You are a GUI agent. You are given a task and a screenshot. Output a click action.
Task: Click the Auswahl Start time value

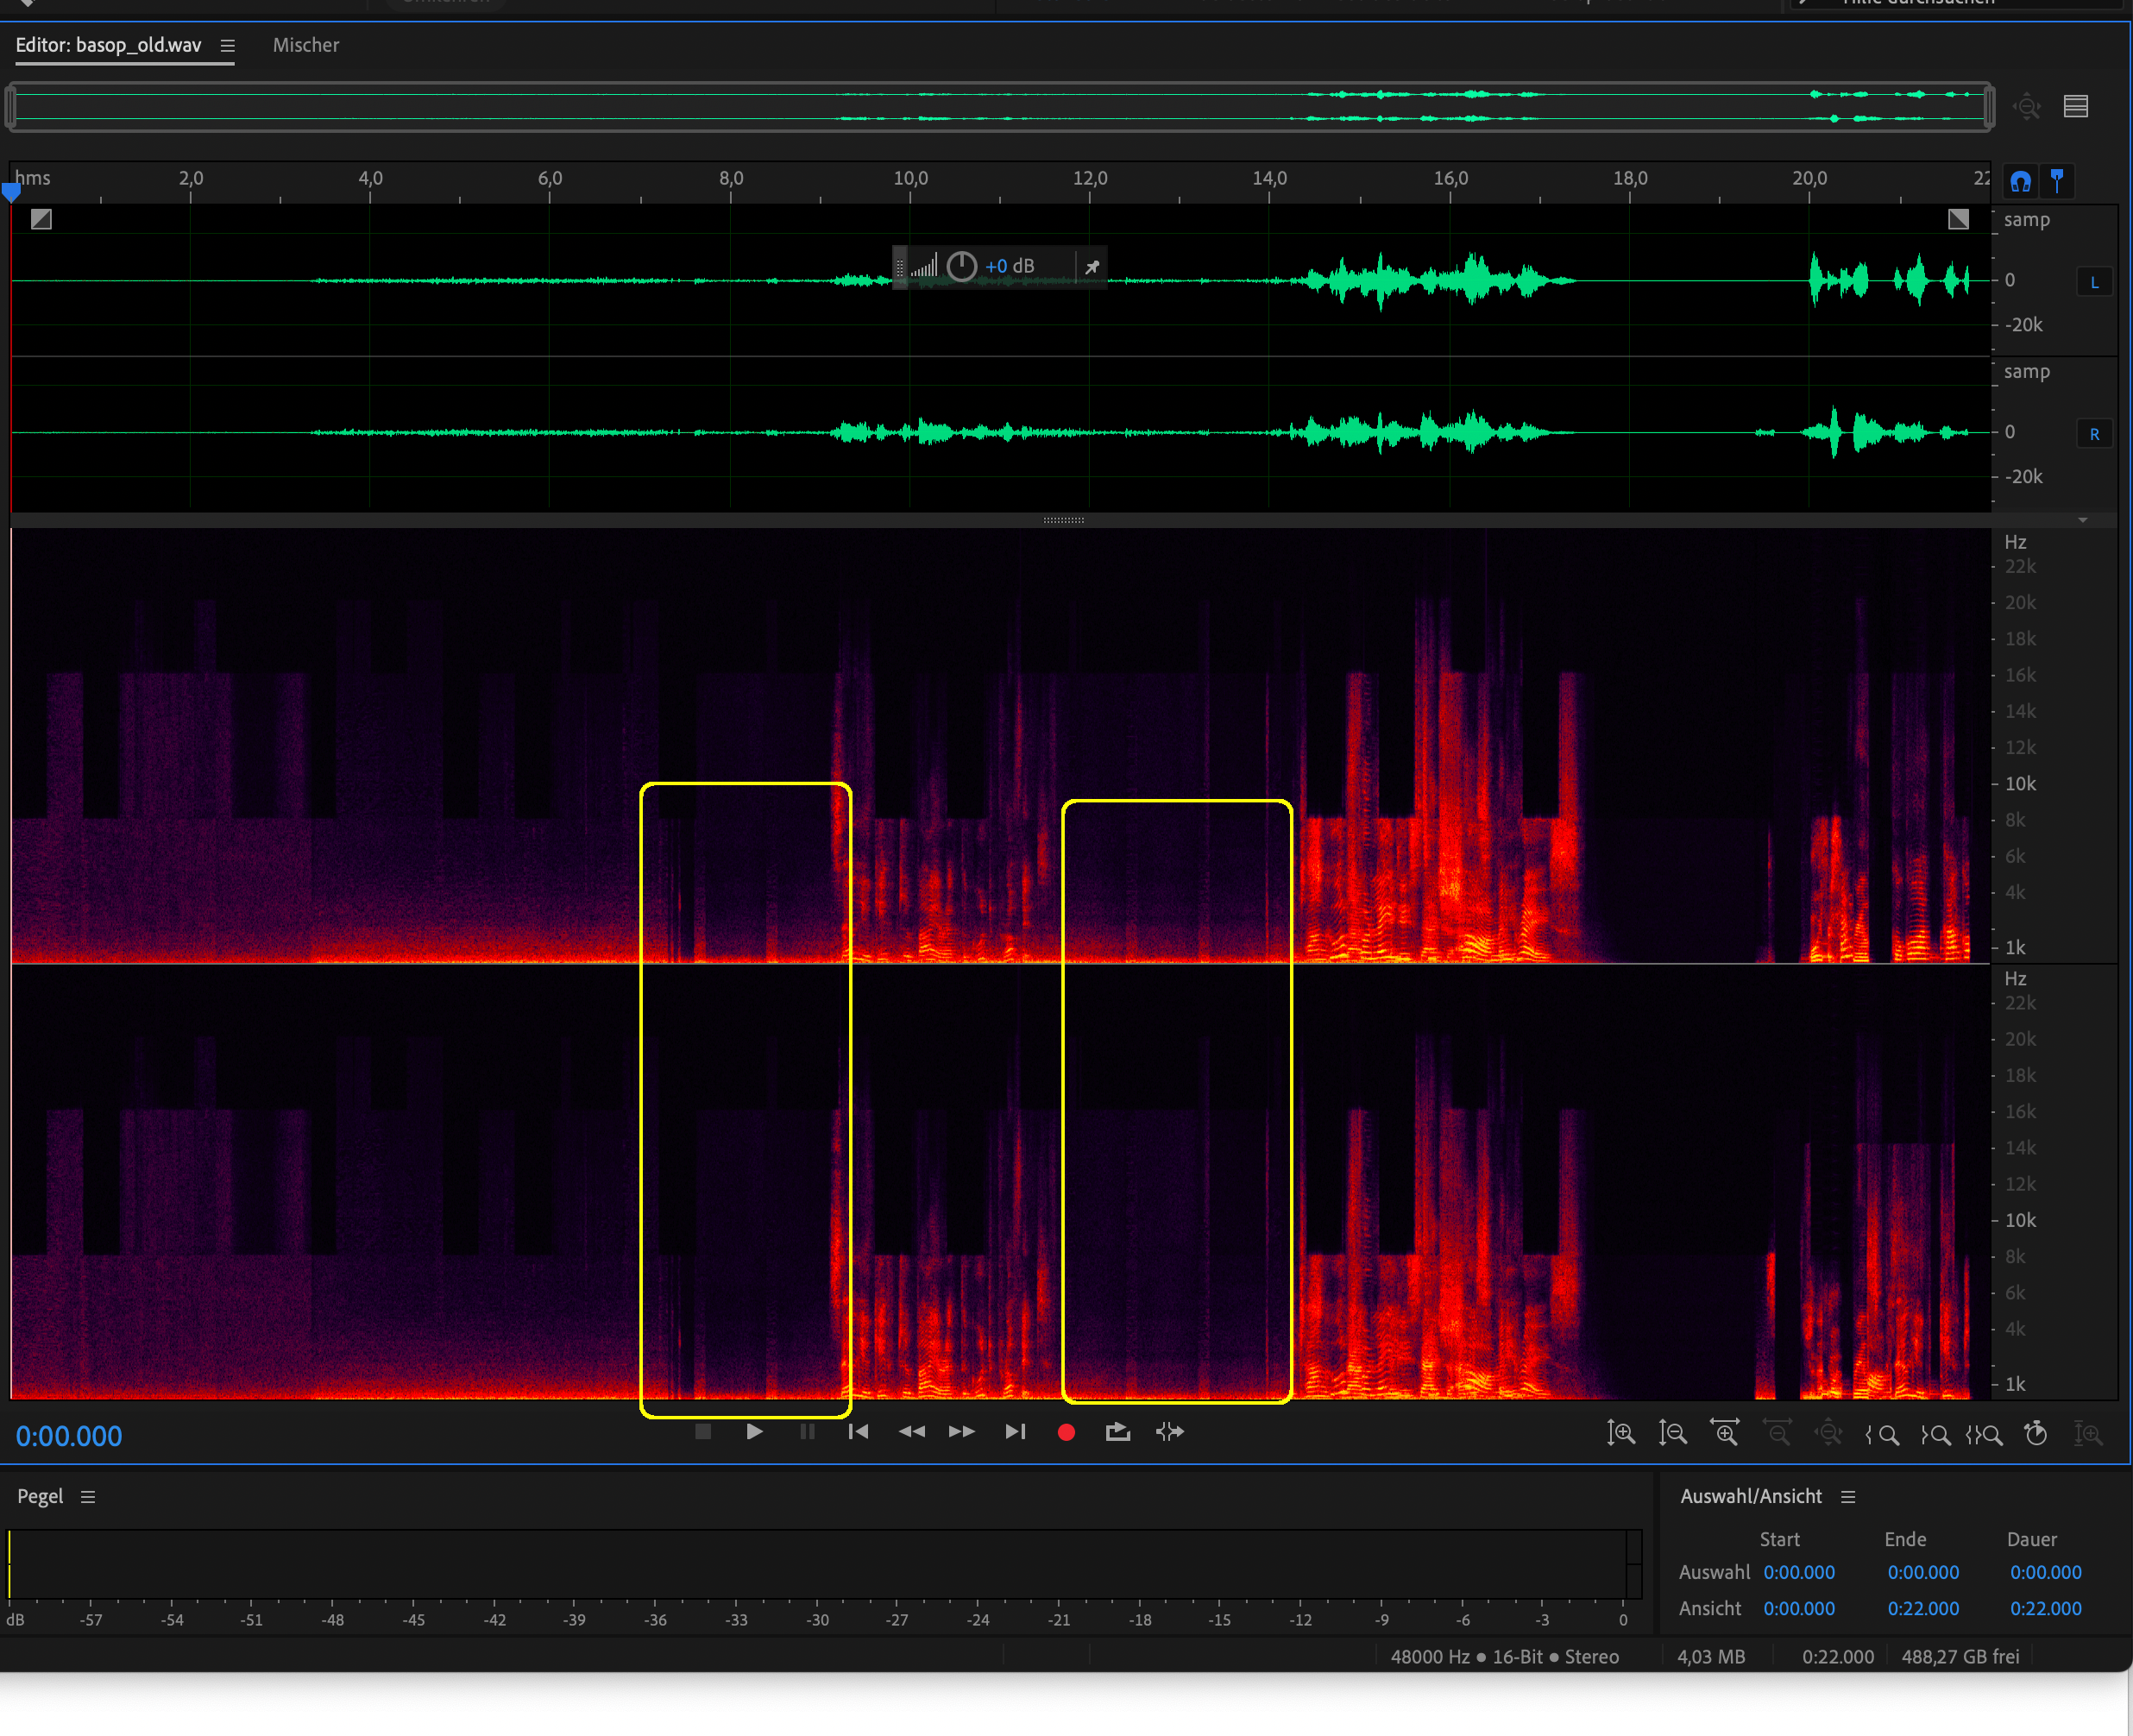(1798, 1572)
